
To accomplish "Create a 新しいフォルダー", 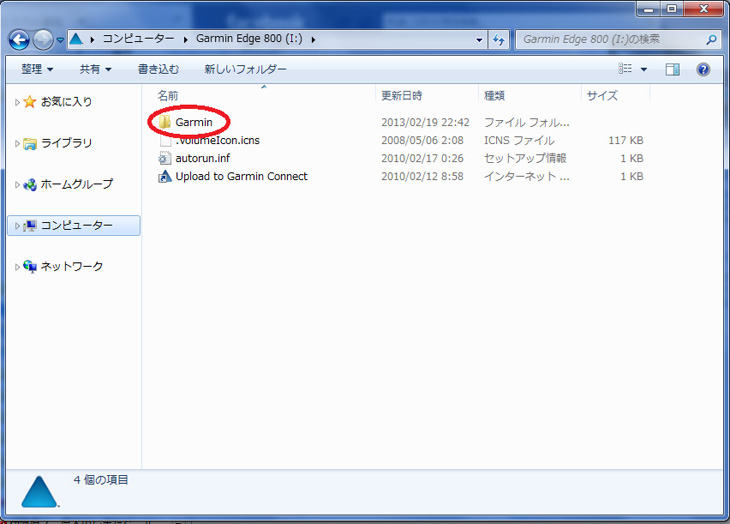I will 245,69.
